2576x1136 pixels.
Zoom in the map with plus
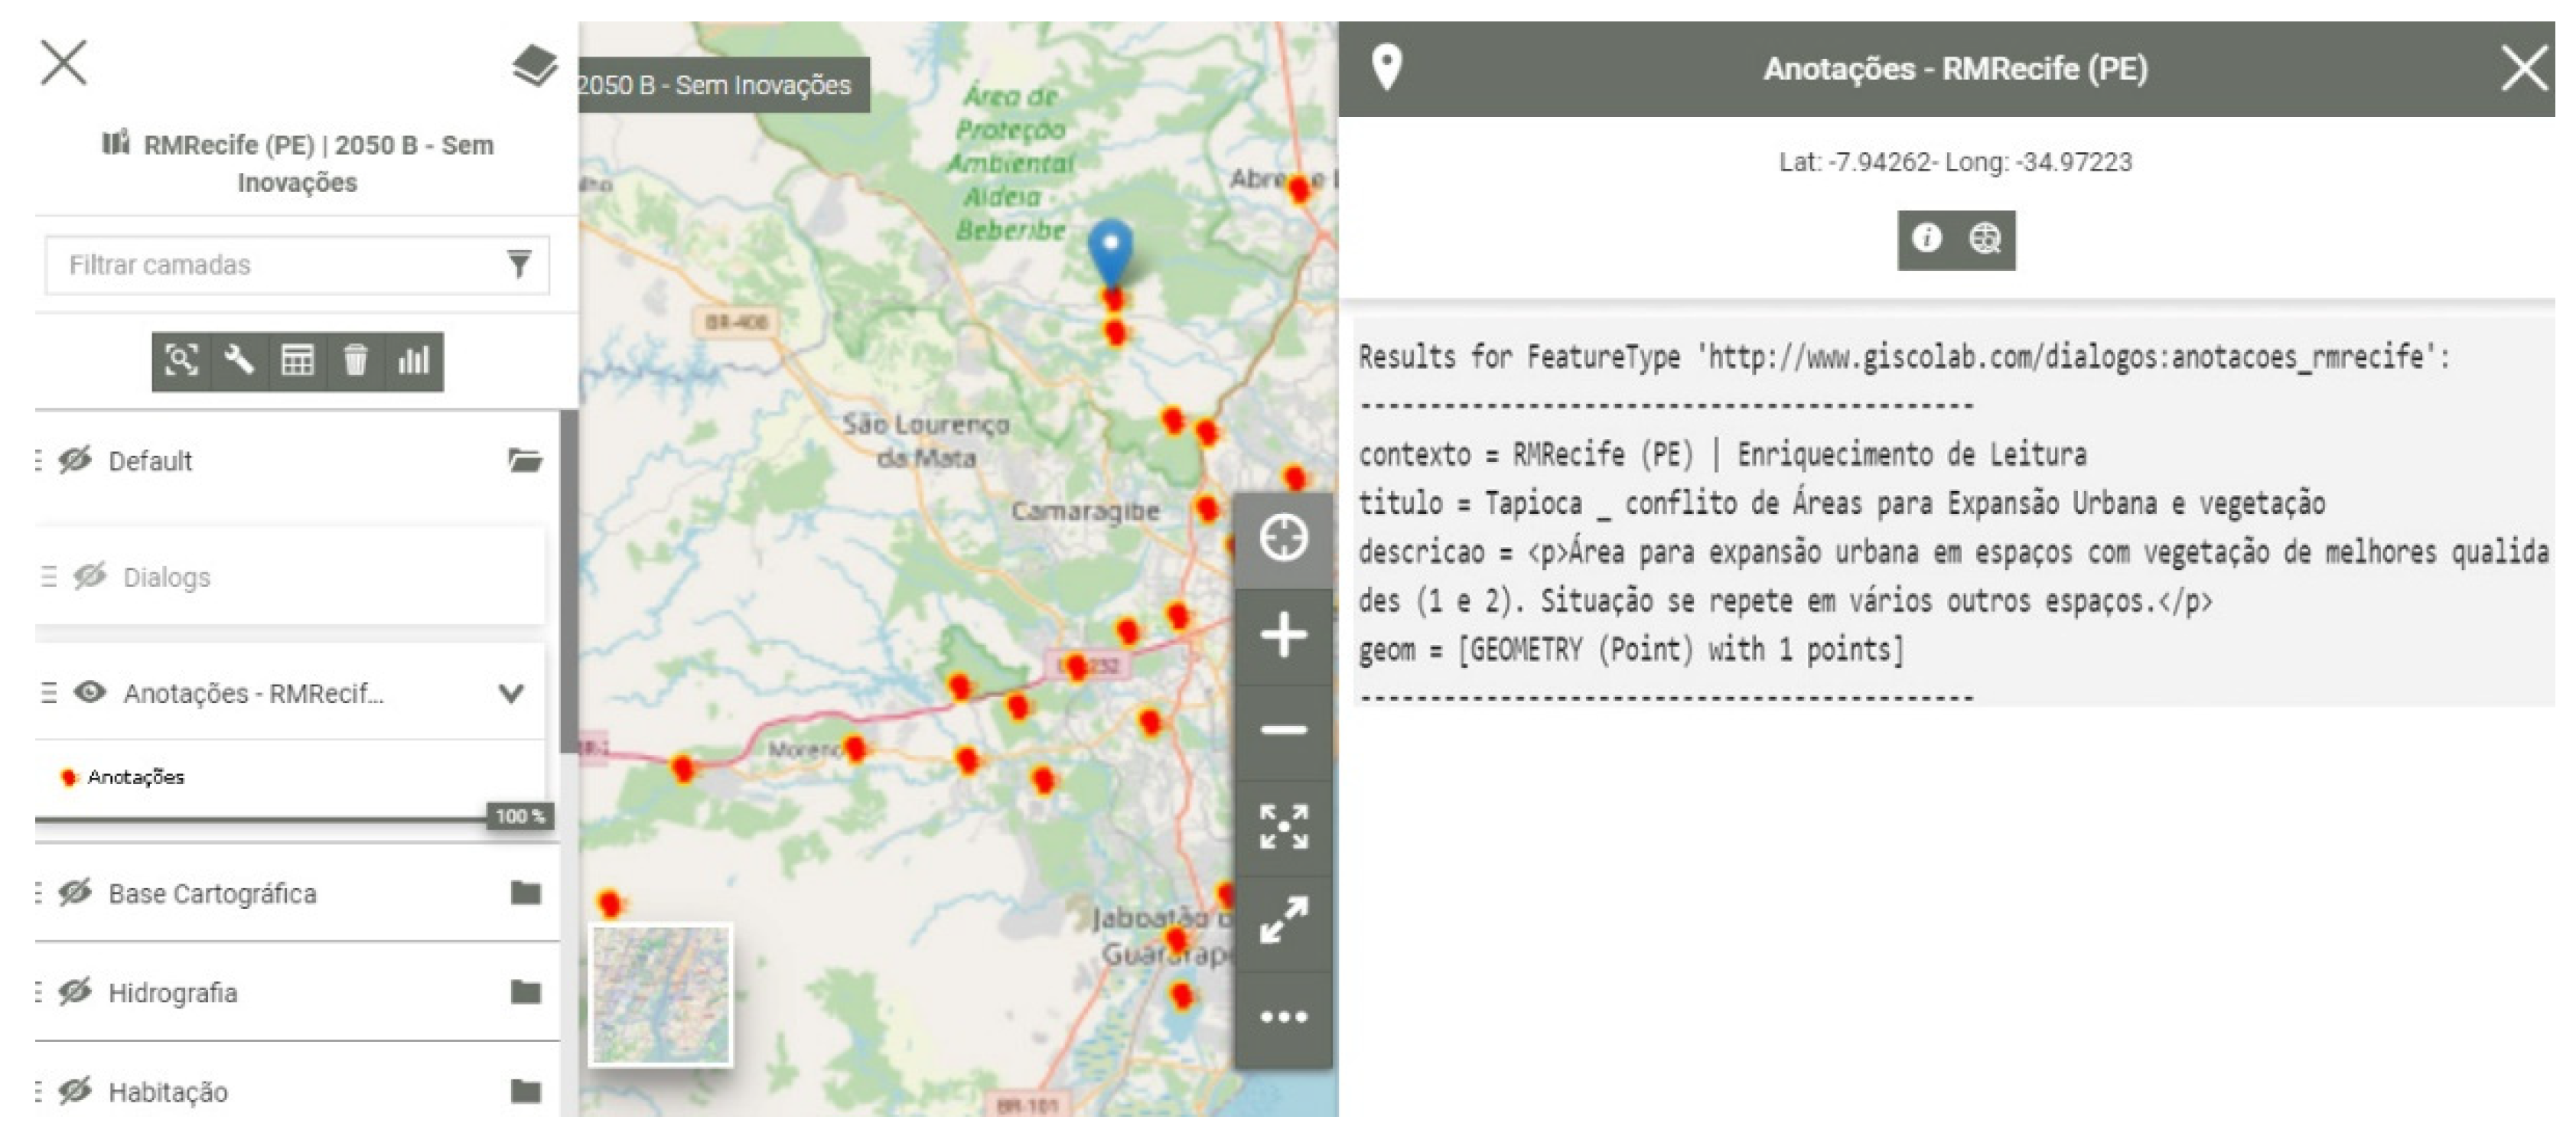[1283, 636]
